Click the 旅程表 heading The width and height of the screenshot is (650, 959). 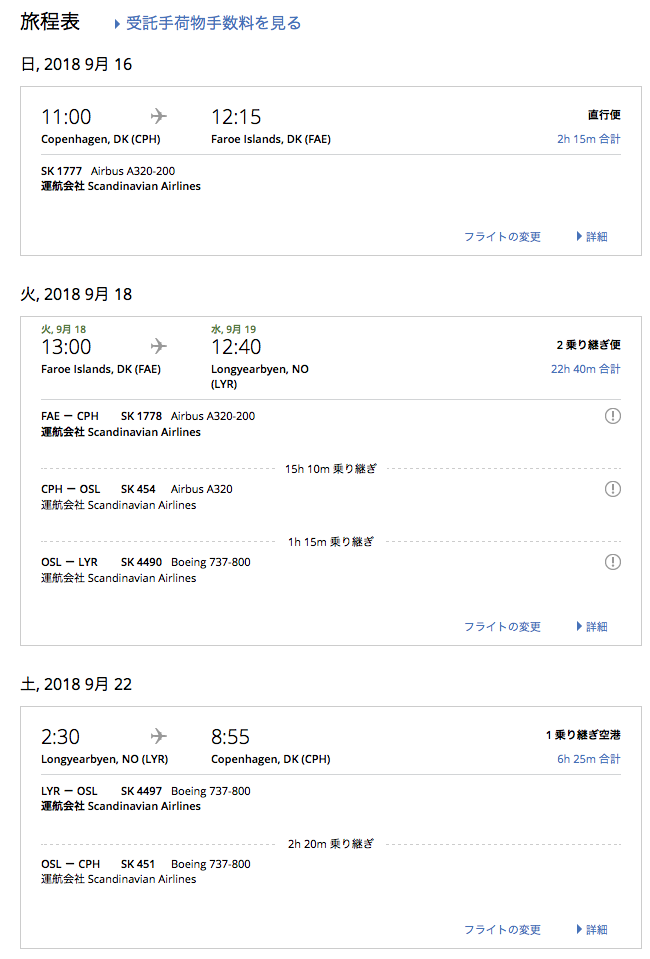click(50, 22)
